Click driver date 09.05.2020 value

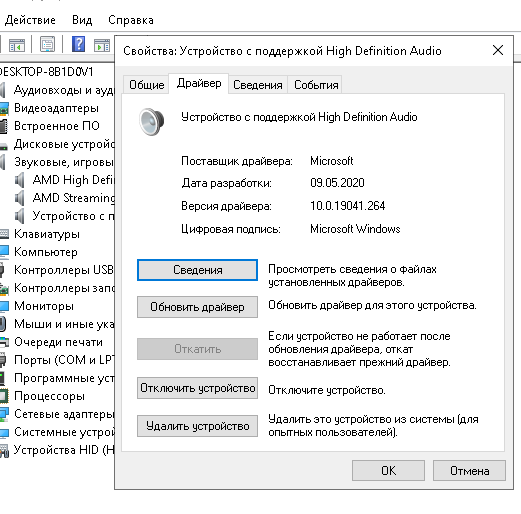point(337,183)
